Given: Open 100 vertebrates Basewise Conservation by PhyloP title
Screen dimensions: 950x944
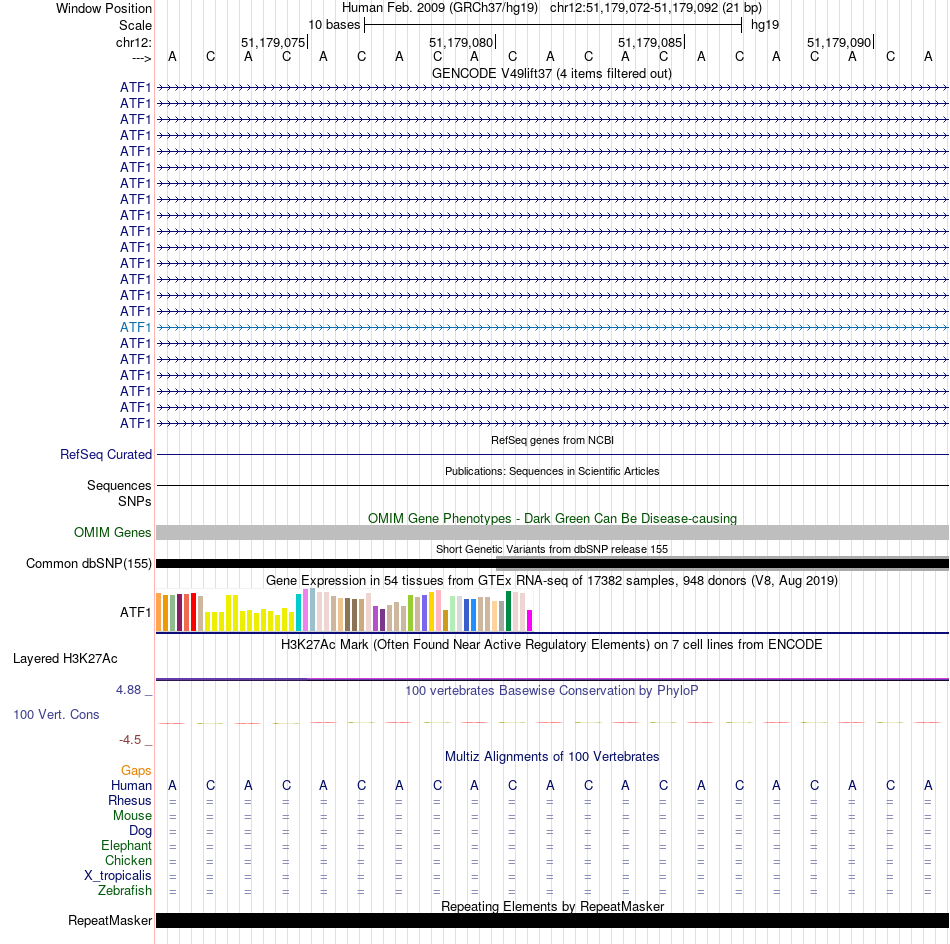Looking at the screenshot, I should click(x=551, y=691).
